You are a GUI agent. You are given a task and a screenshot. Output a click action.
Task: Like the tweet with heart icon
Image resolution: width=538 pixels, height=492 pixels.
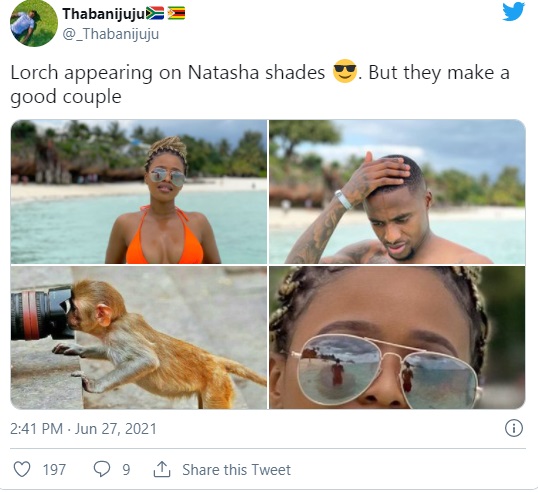pos(22,469)
